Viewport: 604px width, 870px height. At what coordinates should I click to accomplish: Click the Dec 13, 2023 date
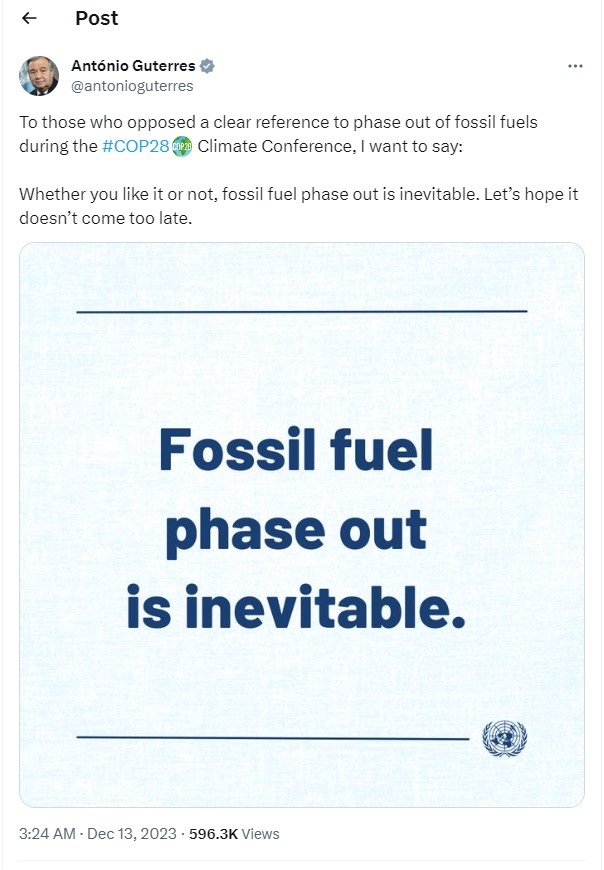click(134, 833)
